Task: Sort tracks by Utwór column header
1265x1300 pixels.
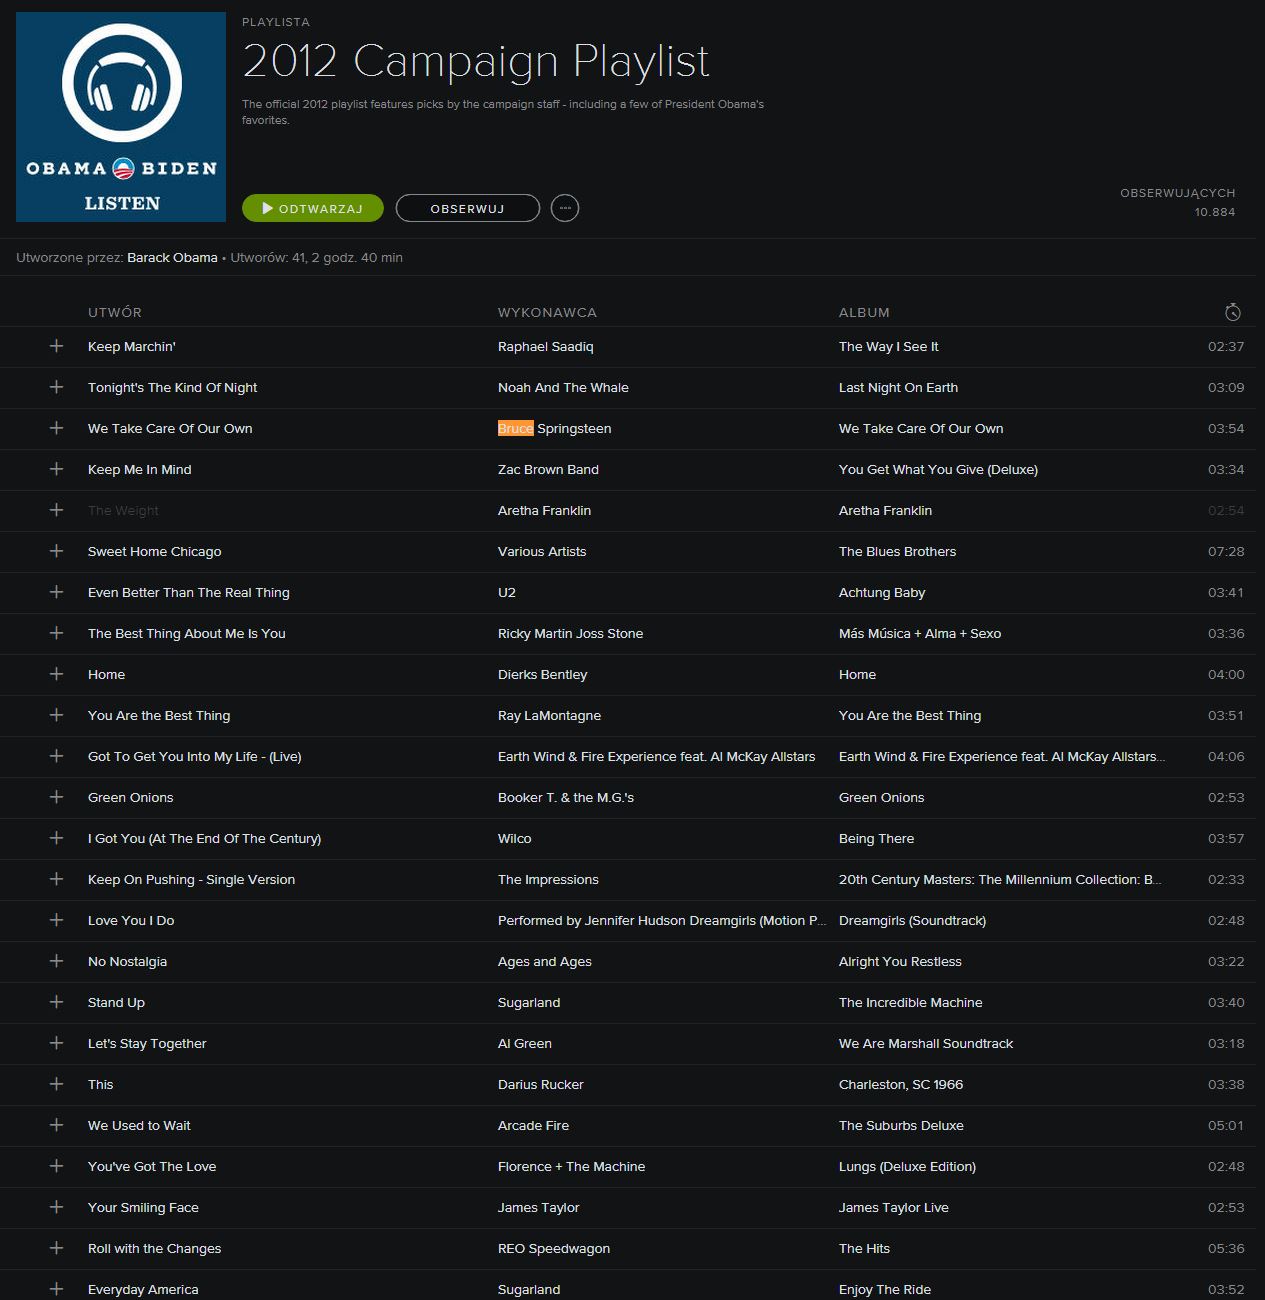Action: click(115, 312)
